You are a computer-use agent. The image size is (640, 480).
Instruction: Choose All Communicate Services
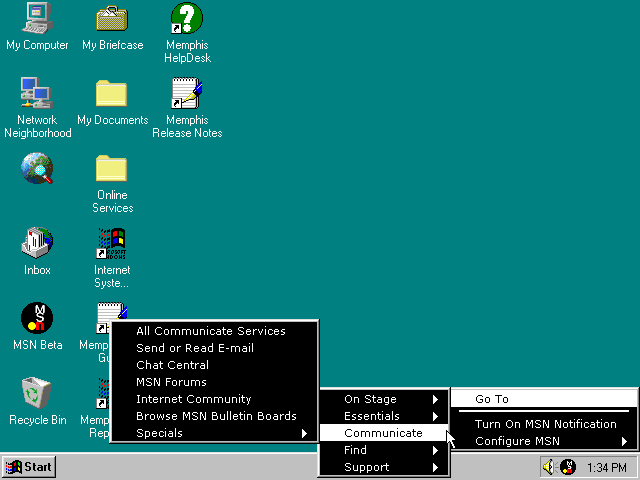[x=215, y=331]
